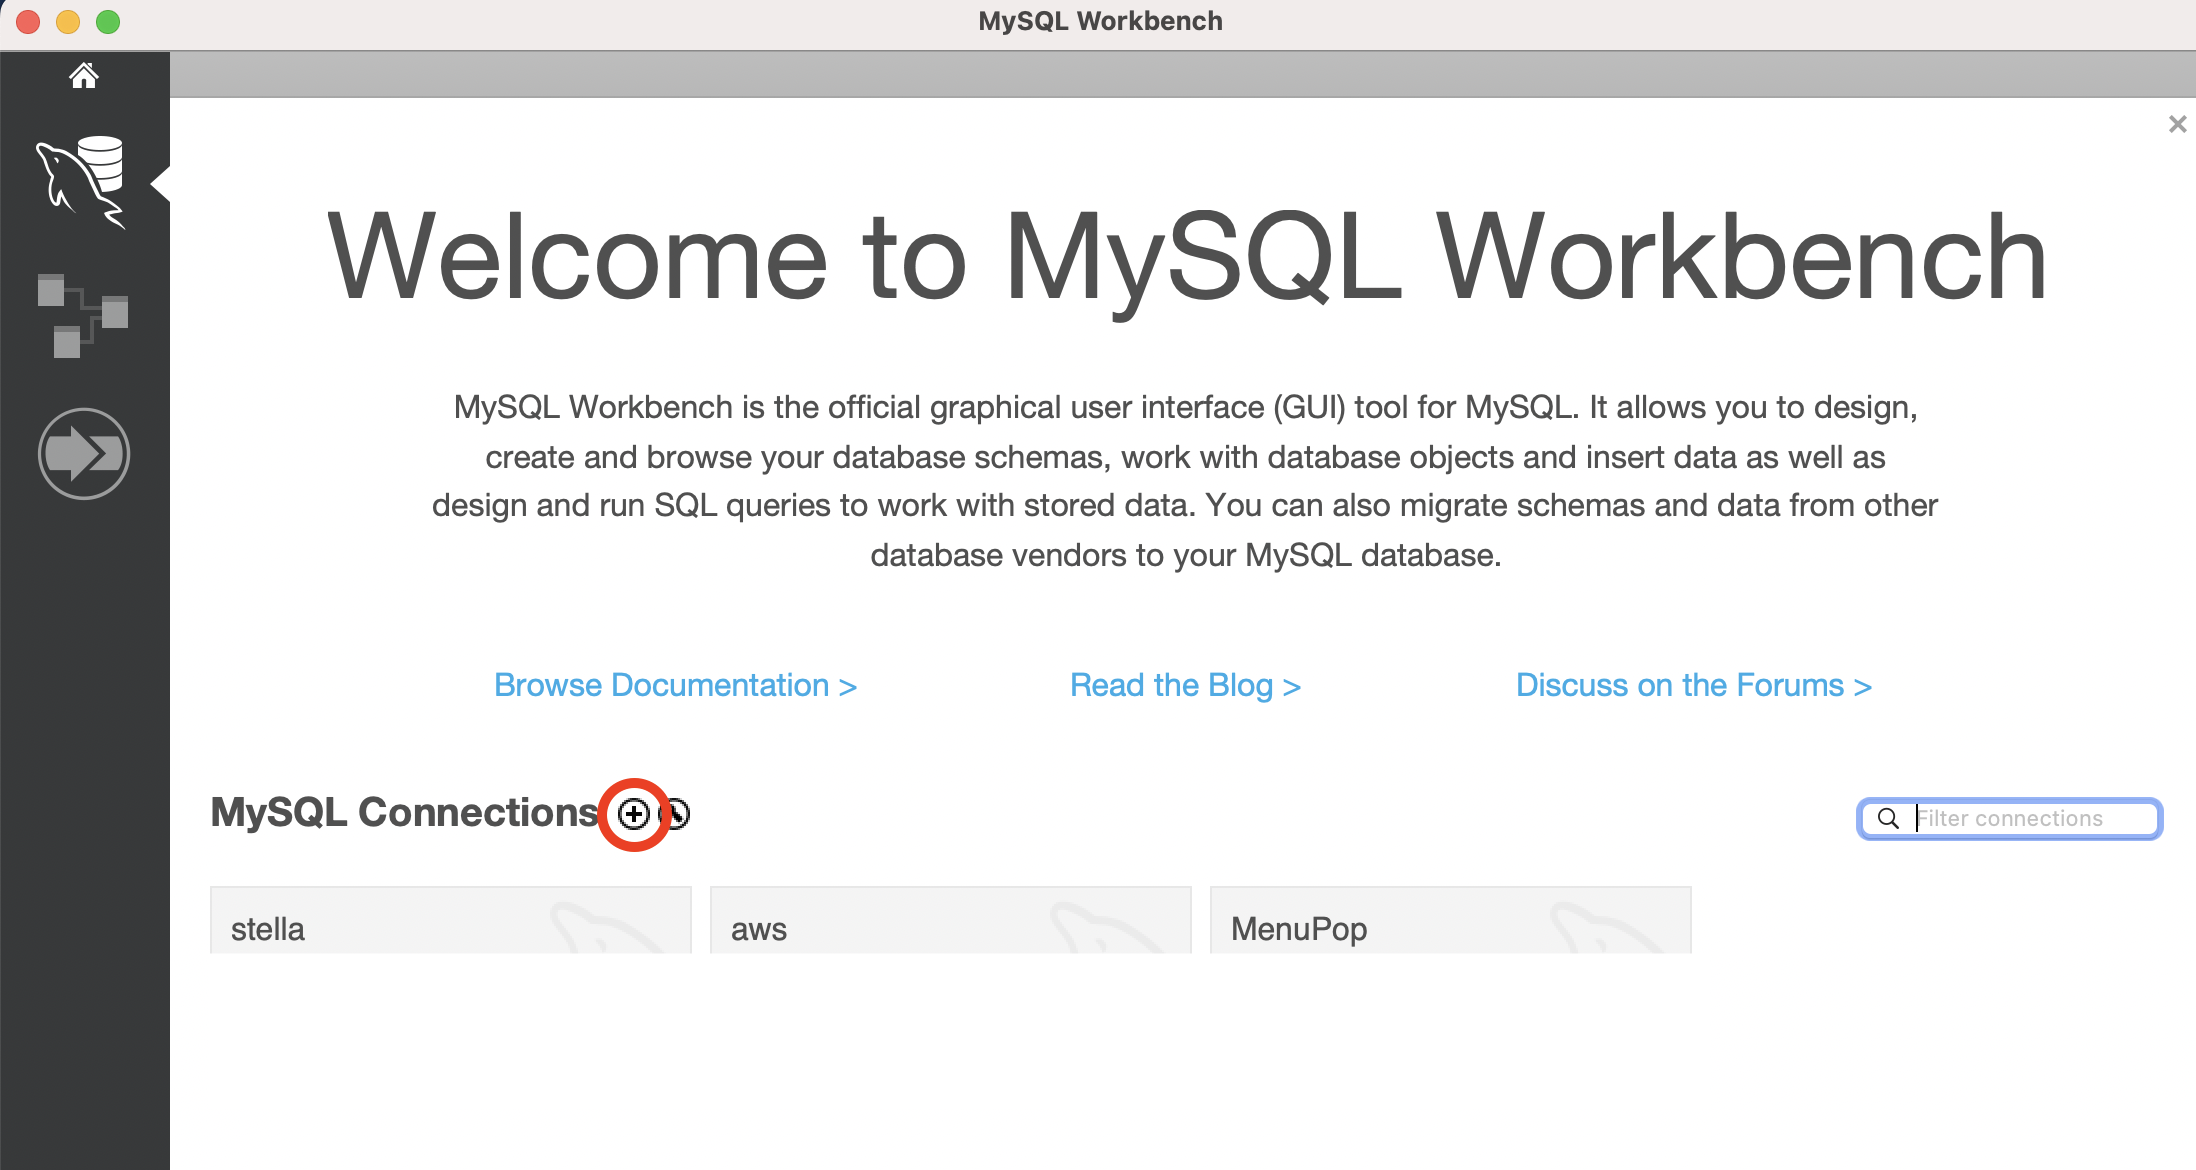
Task: Click the Home tab icon
Action: (84, 76)
